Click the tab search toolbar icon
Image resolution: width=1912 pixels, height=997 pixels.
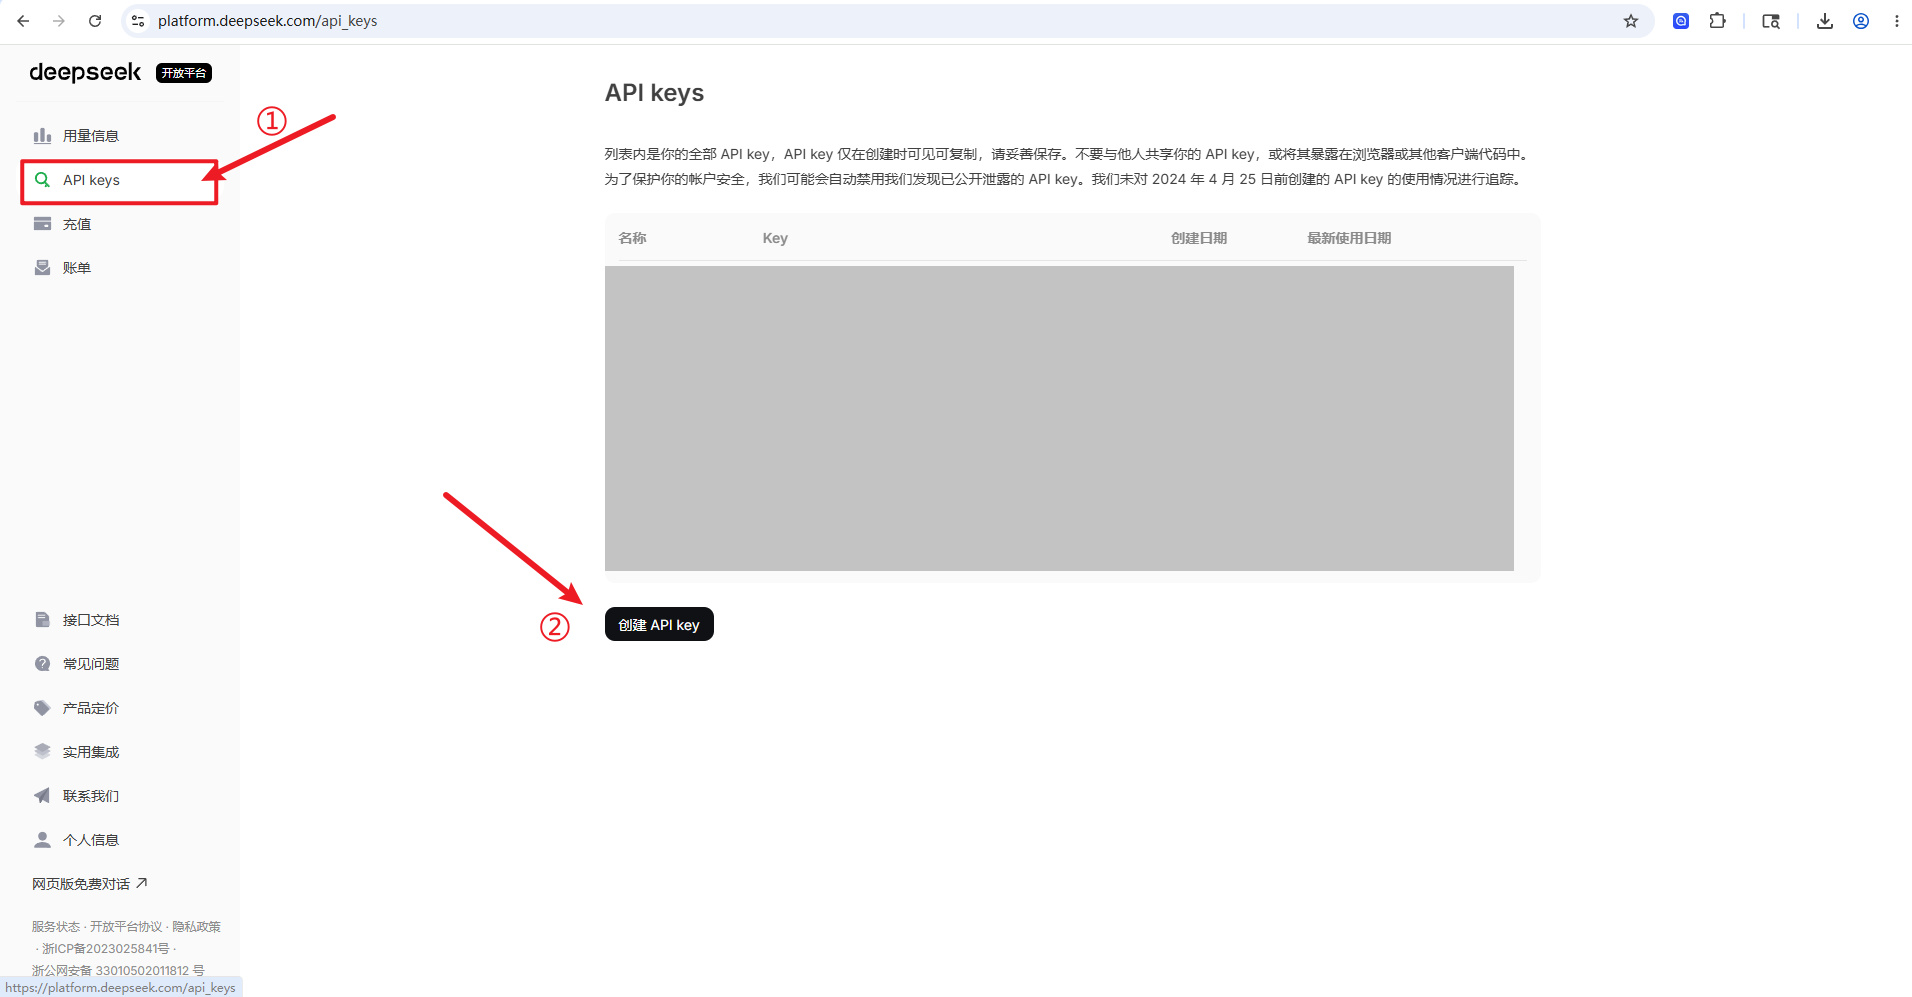[1771, 21]
